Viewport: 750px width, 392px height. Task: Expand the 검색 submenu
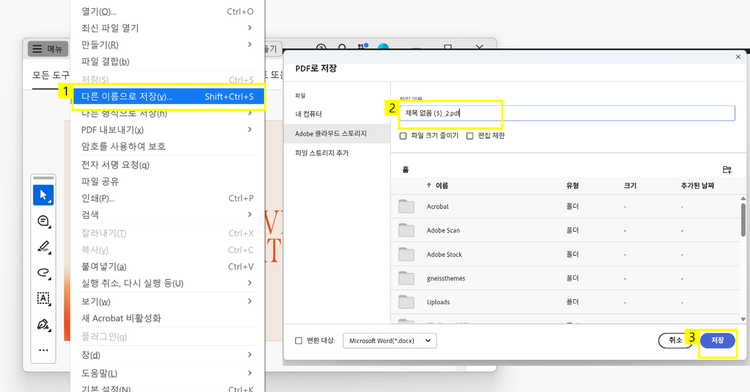(x=250, y=215)
